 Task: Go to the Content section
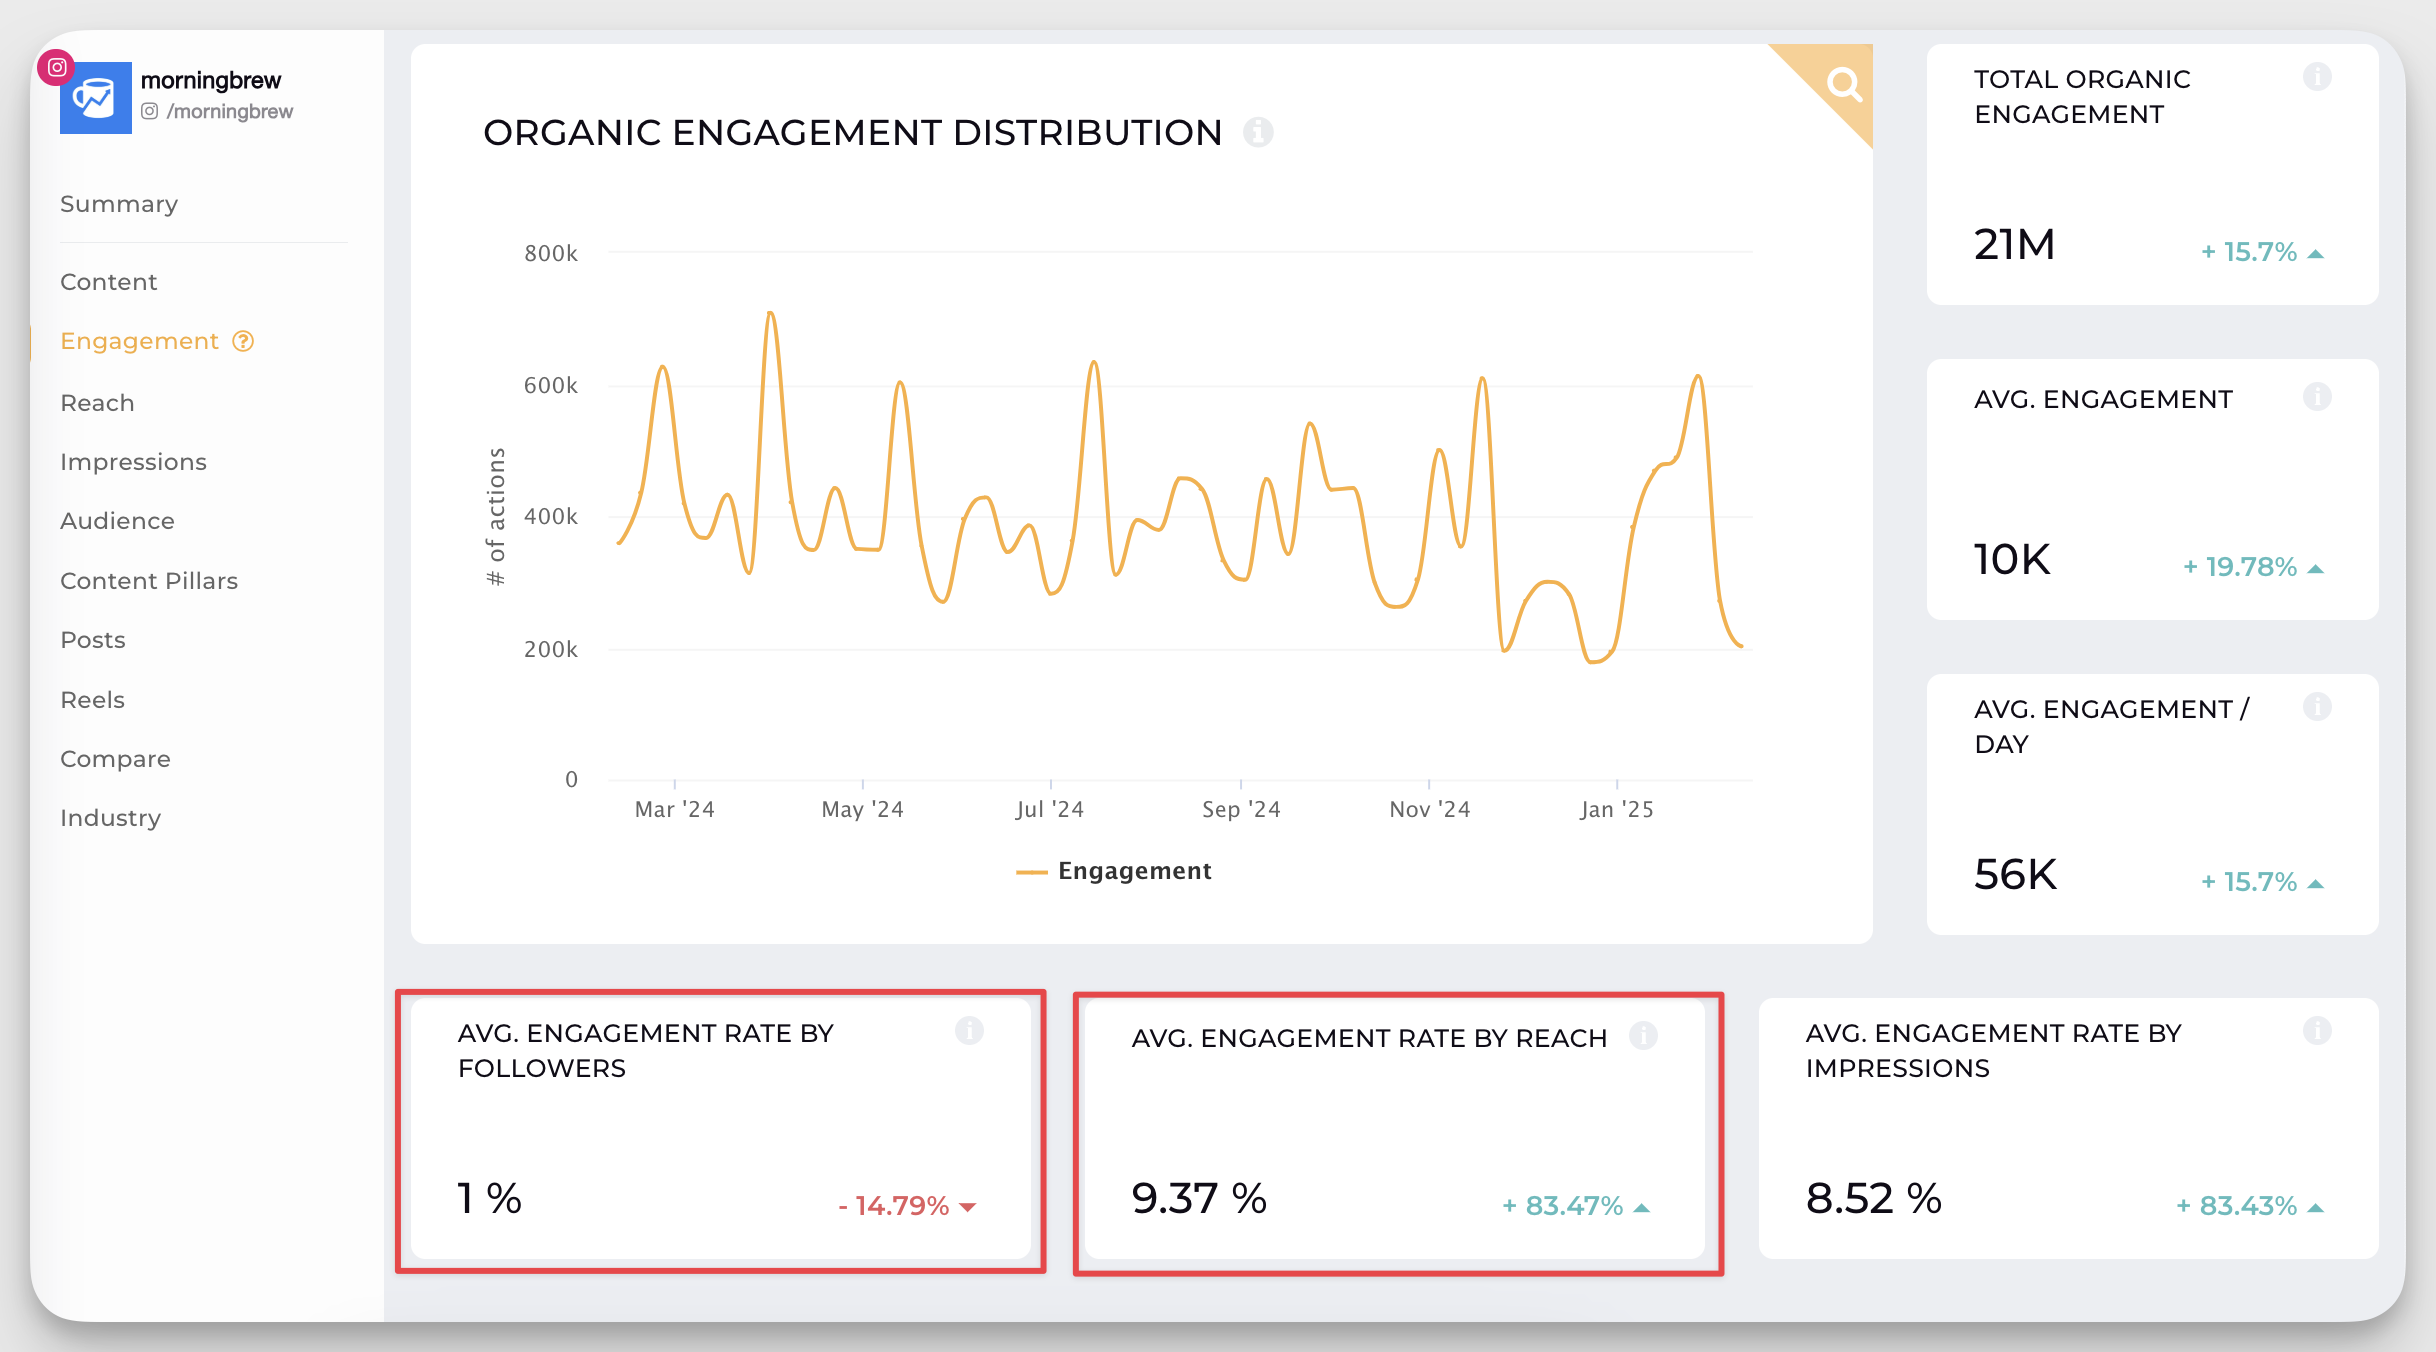[109, 282]
